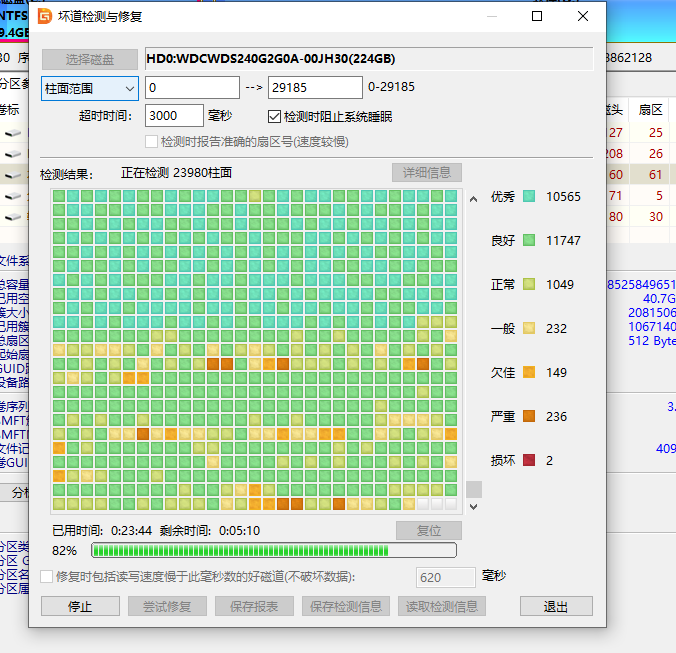Click the 读取检测信息 button
676x653 pixels.
coord(442,606)
